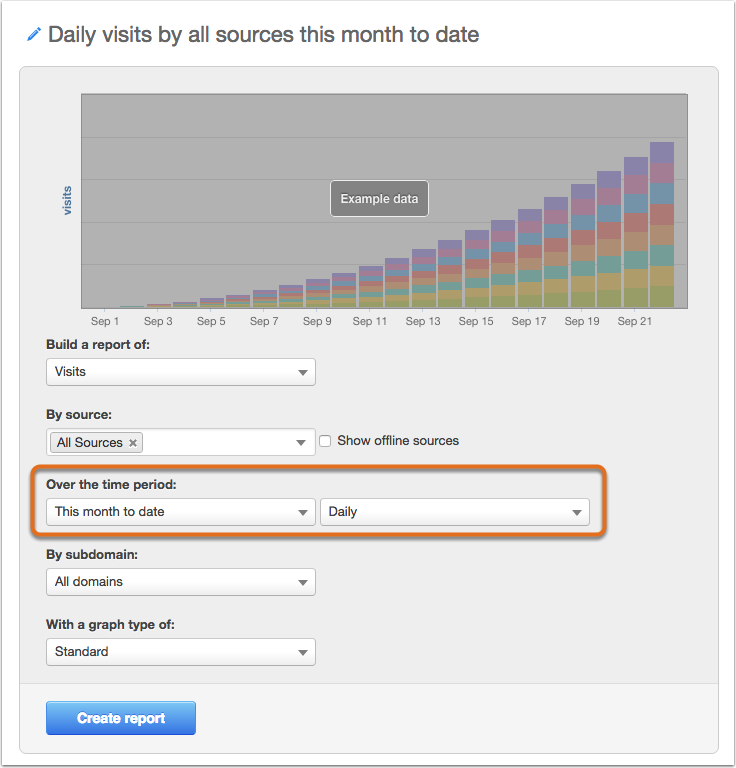Expand the By source dropdown arrow

coord(301,443)
